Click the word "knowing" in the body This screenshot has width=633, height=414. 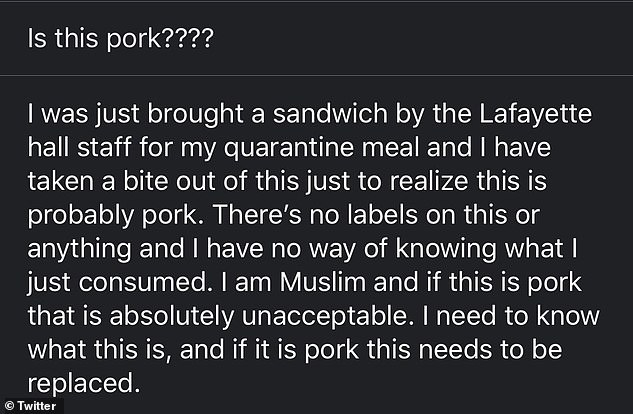(446, 249)
